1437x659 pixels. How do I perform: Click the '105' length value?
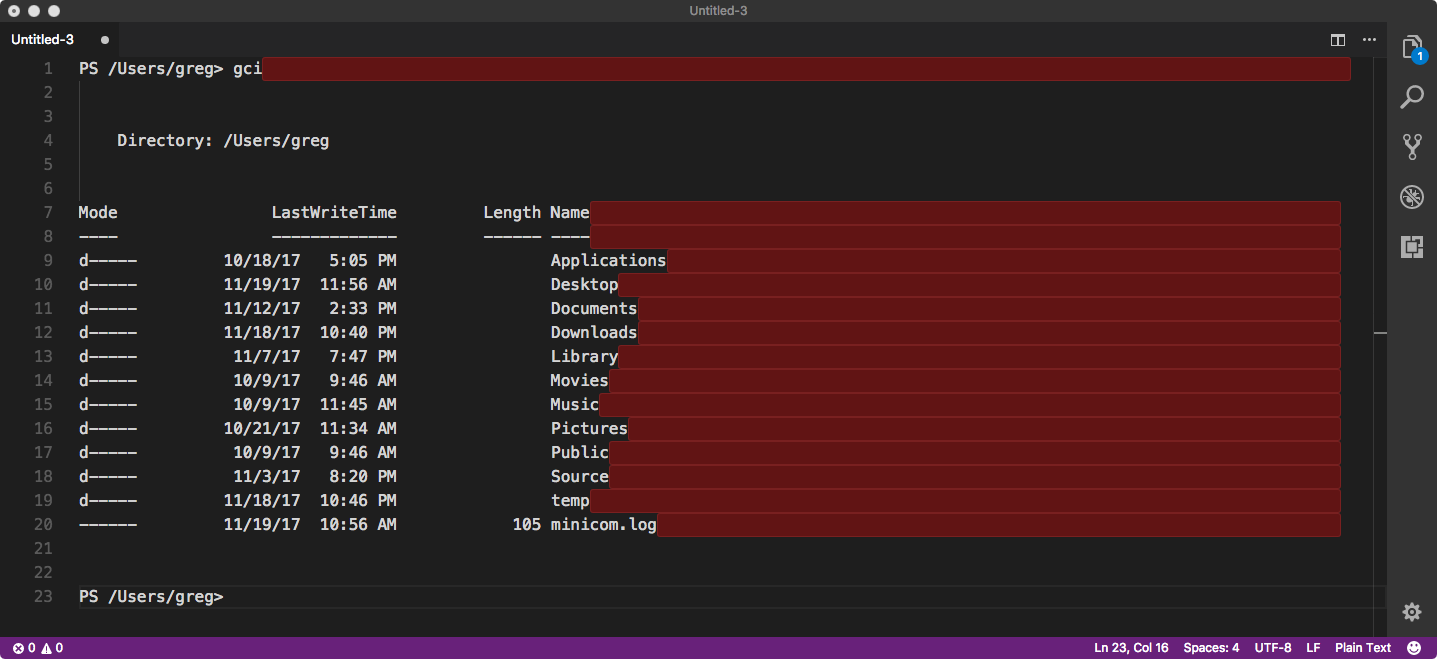[x=526, y=525]
